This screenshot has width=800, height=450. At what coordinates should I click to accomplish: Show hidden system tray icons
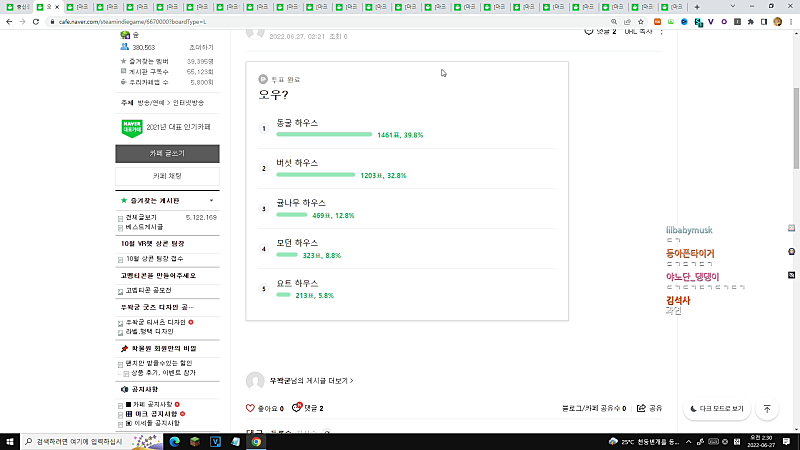pyautogui.click(x=688, y=442)
